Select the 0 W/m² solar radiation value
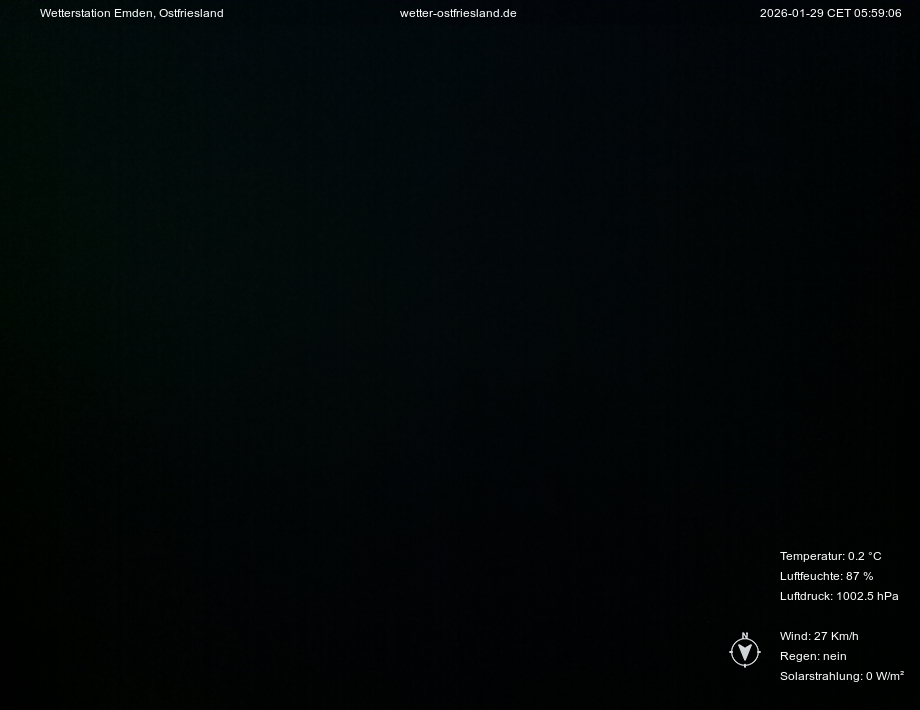The image size is (920, 710). [x=885, y=676]
